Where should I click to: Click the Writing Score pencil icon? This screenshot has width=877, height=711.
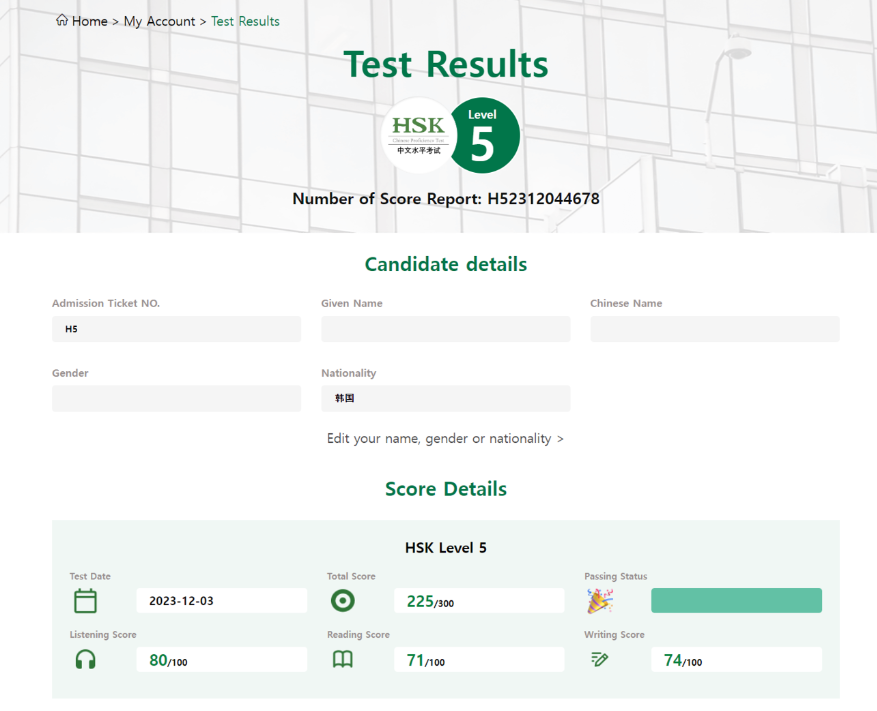pos(600,659)
